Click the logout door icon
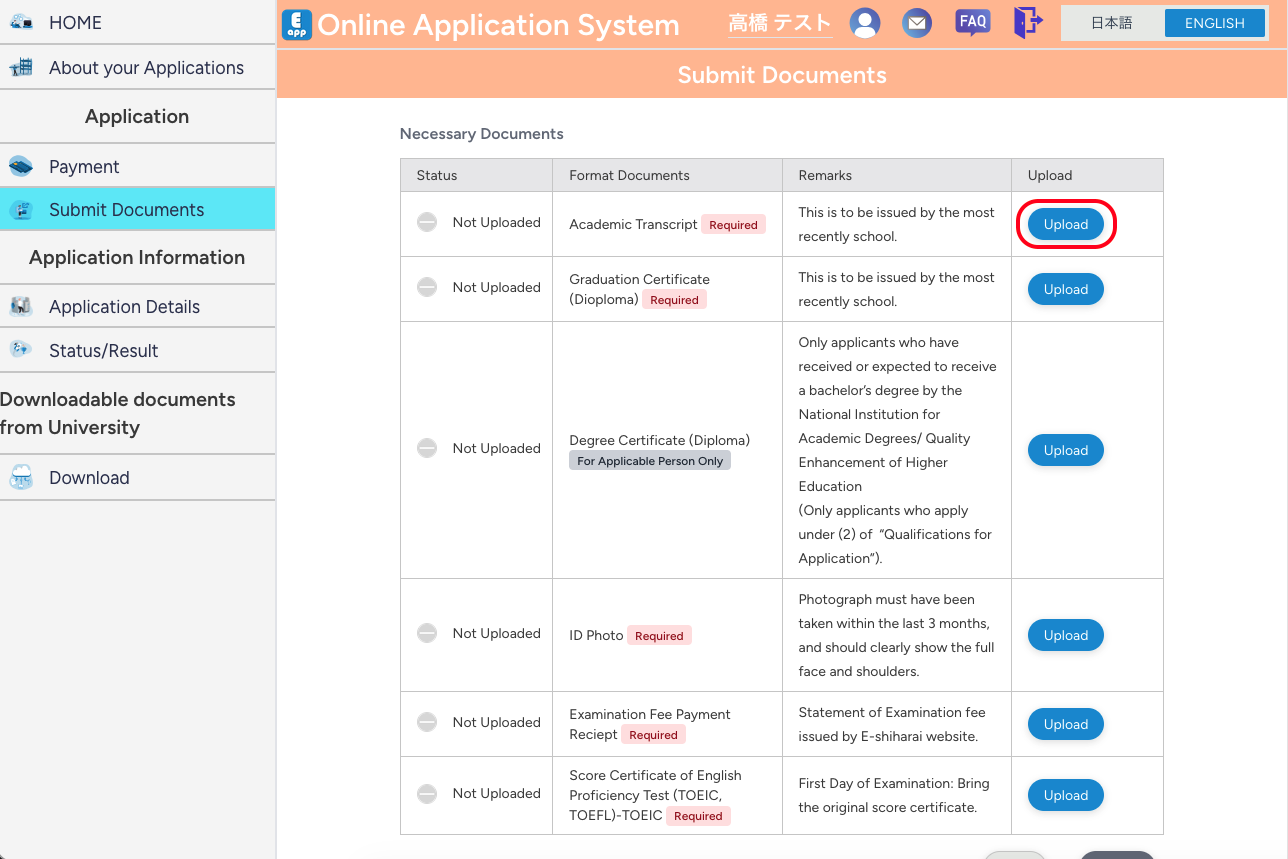1288x859 pixels. (1027, 22)
